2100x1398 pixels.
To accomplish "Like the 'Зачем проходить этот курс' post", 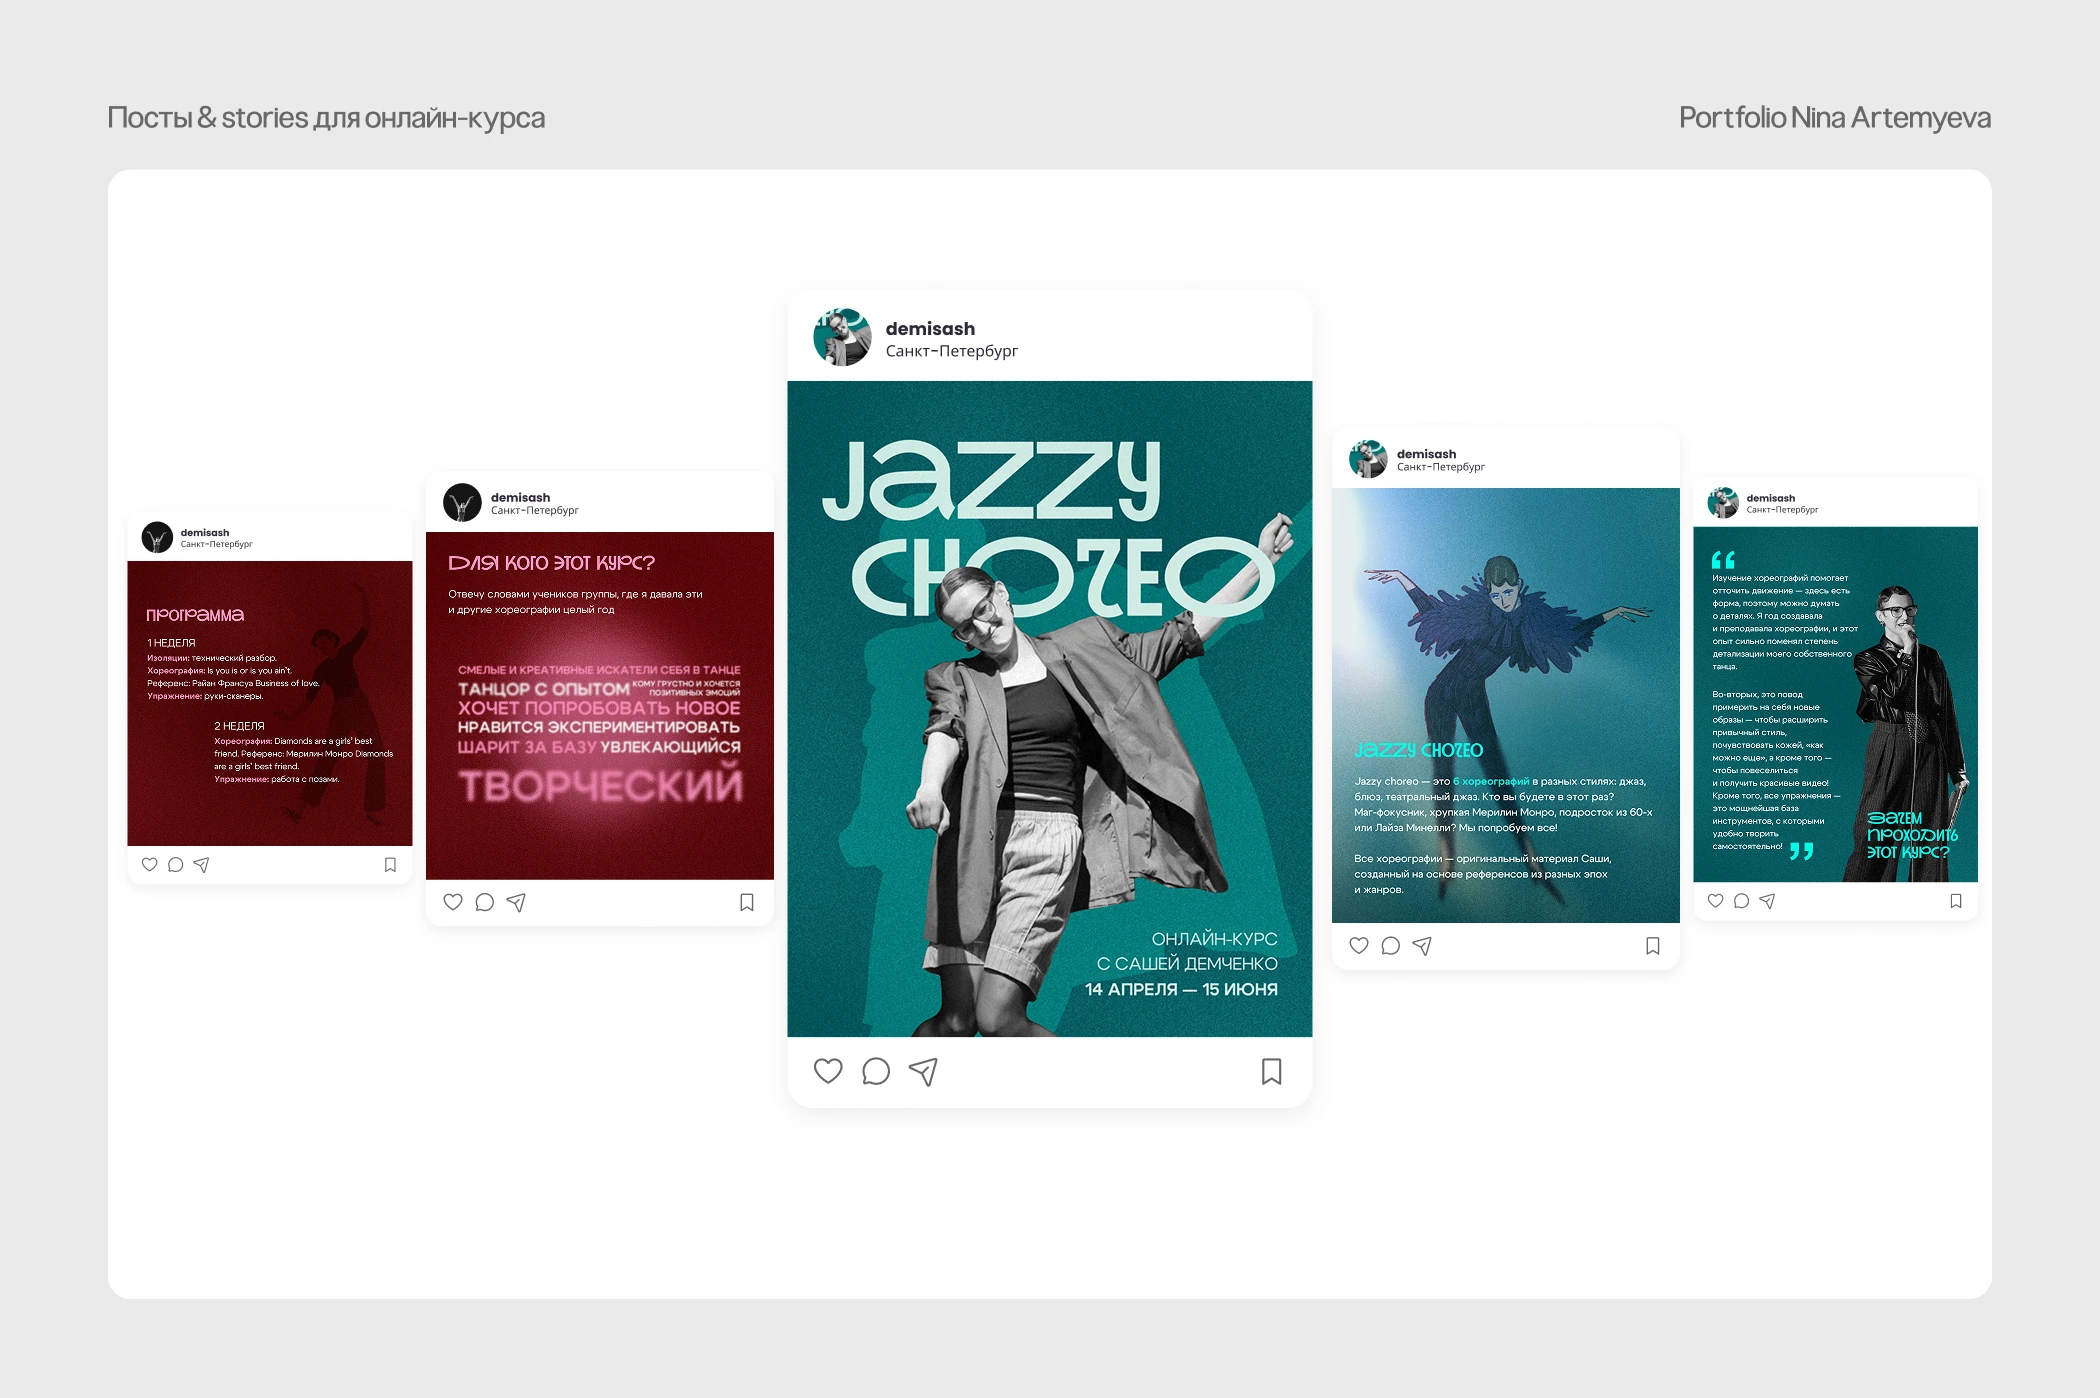I will click(x=1716, y=900).
